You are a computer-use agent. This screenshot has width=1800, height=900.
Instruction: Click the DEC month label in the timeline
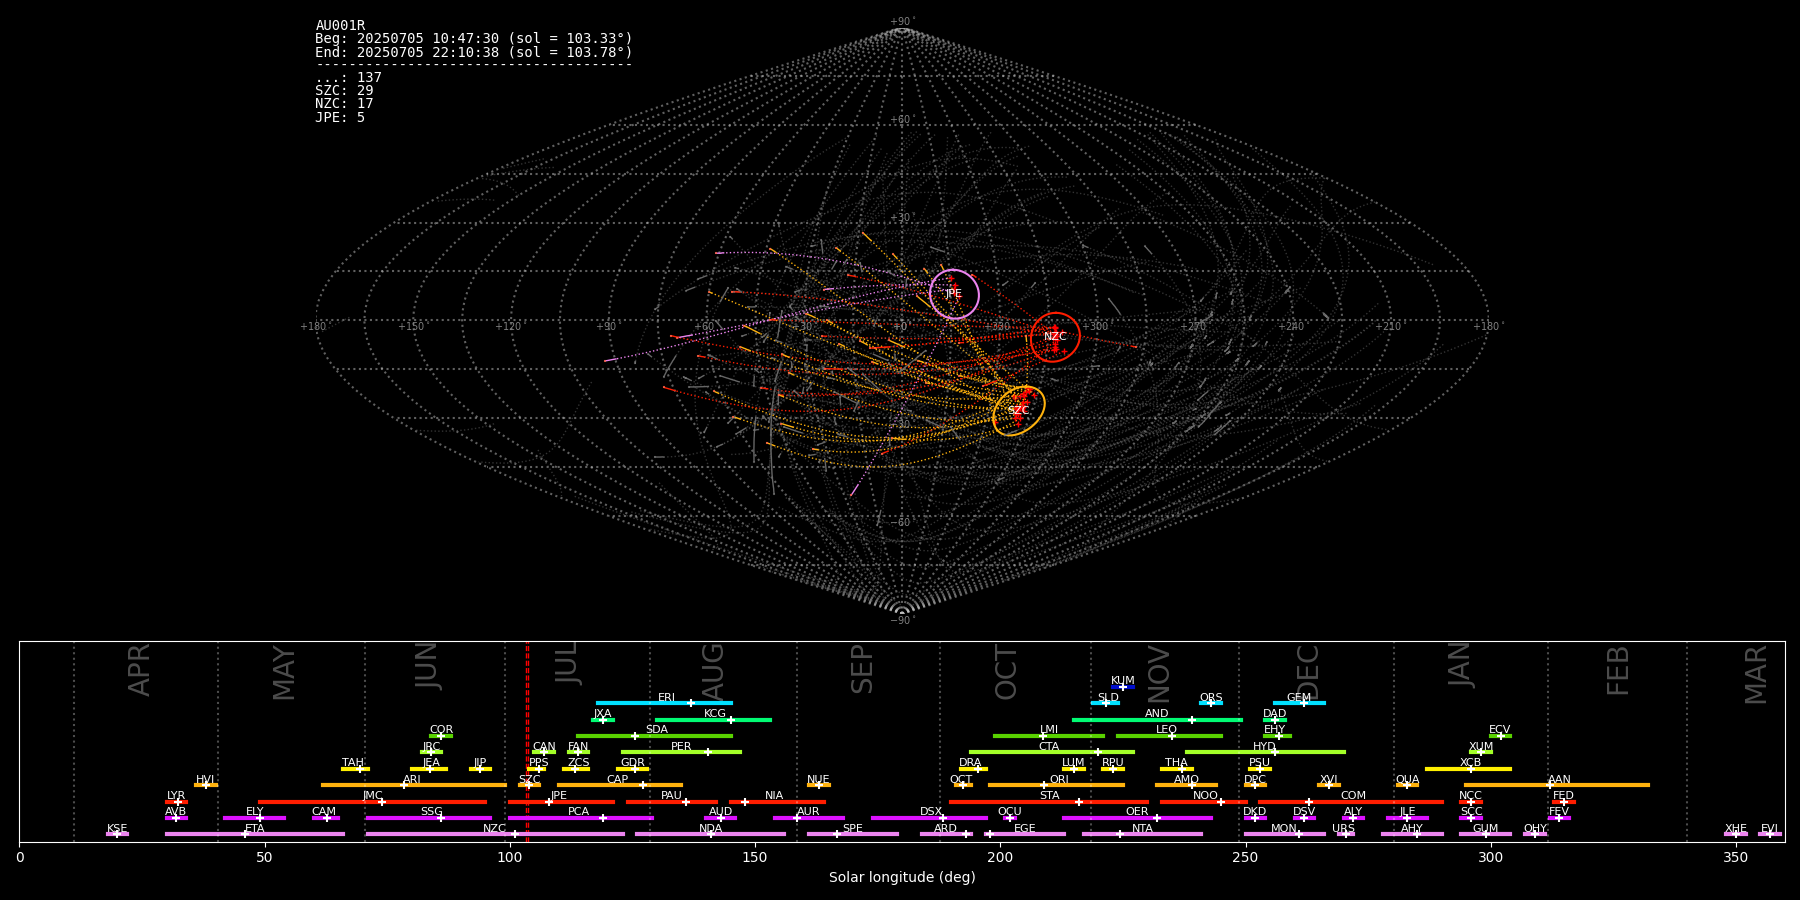coord(1308,672)
